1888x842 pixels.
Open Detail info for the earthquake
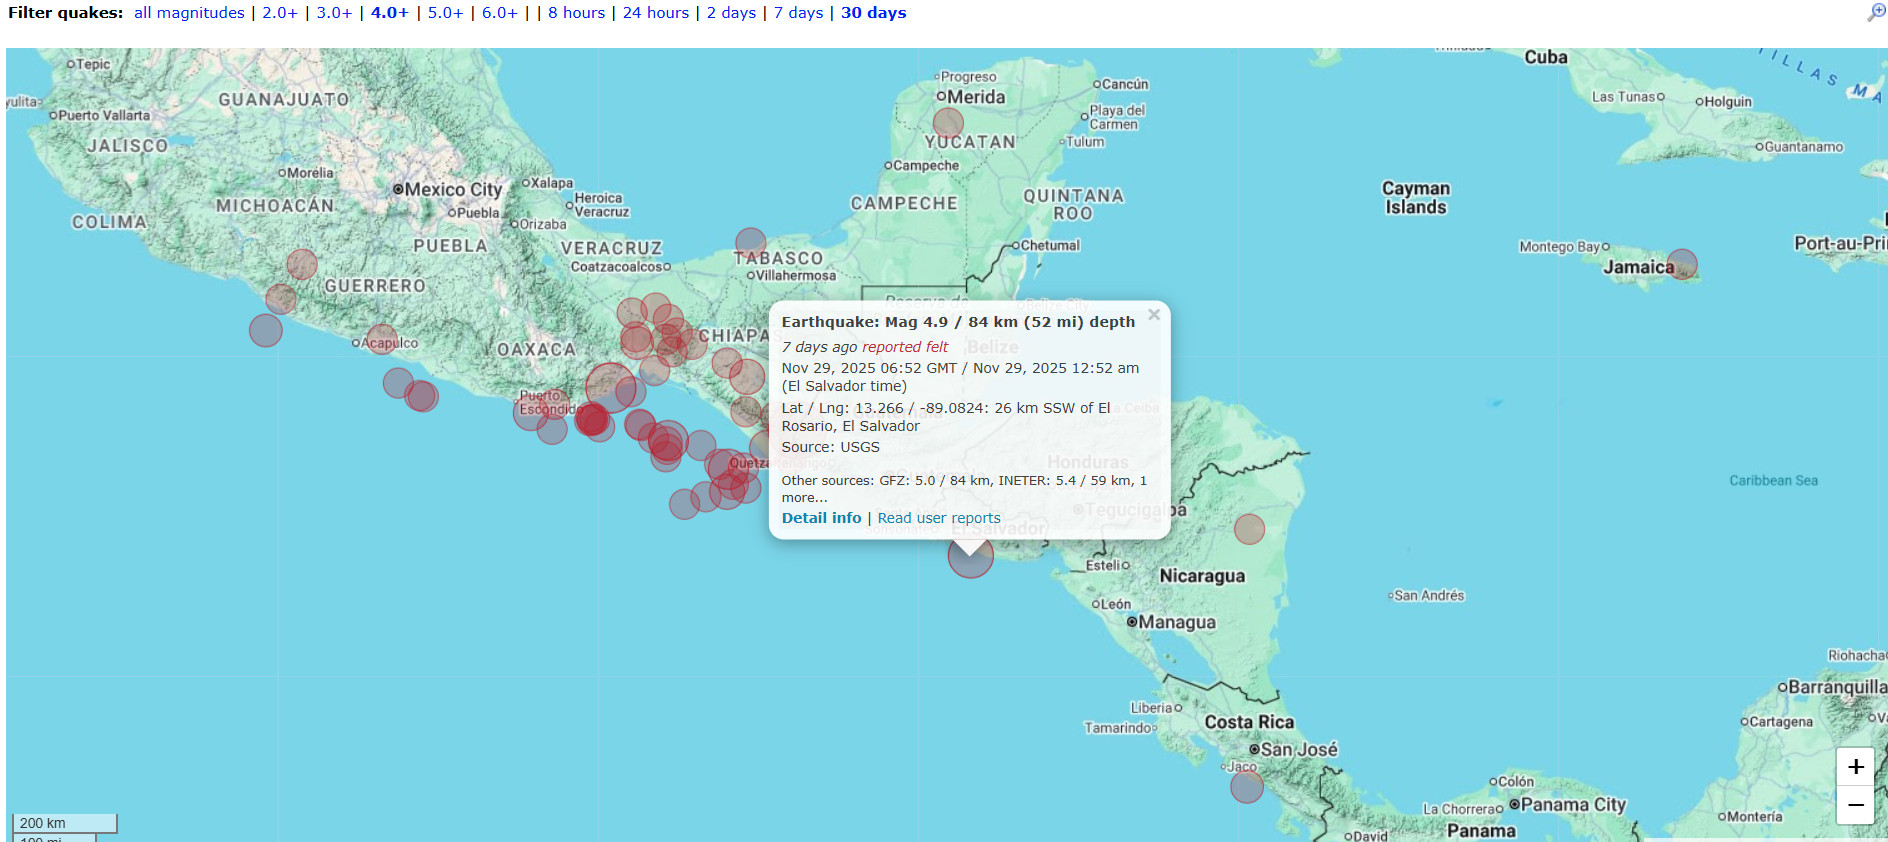[821, 518]
